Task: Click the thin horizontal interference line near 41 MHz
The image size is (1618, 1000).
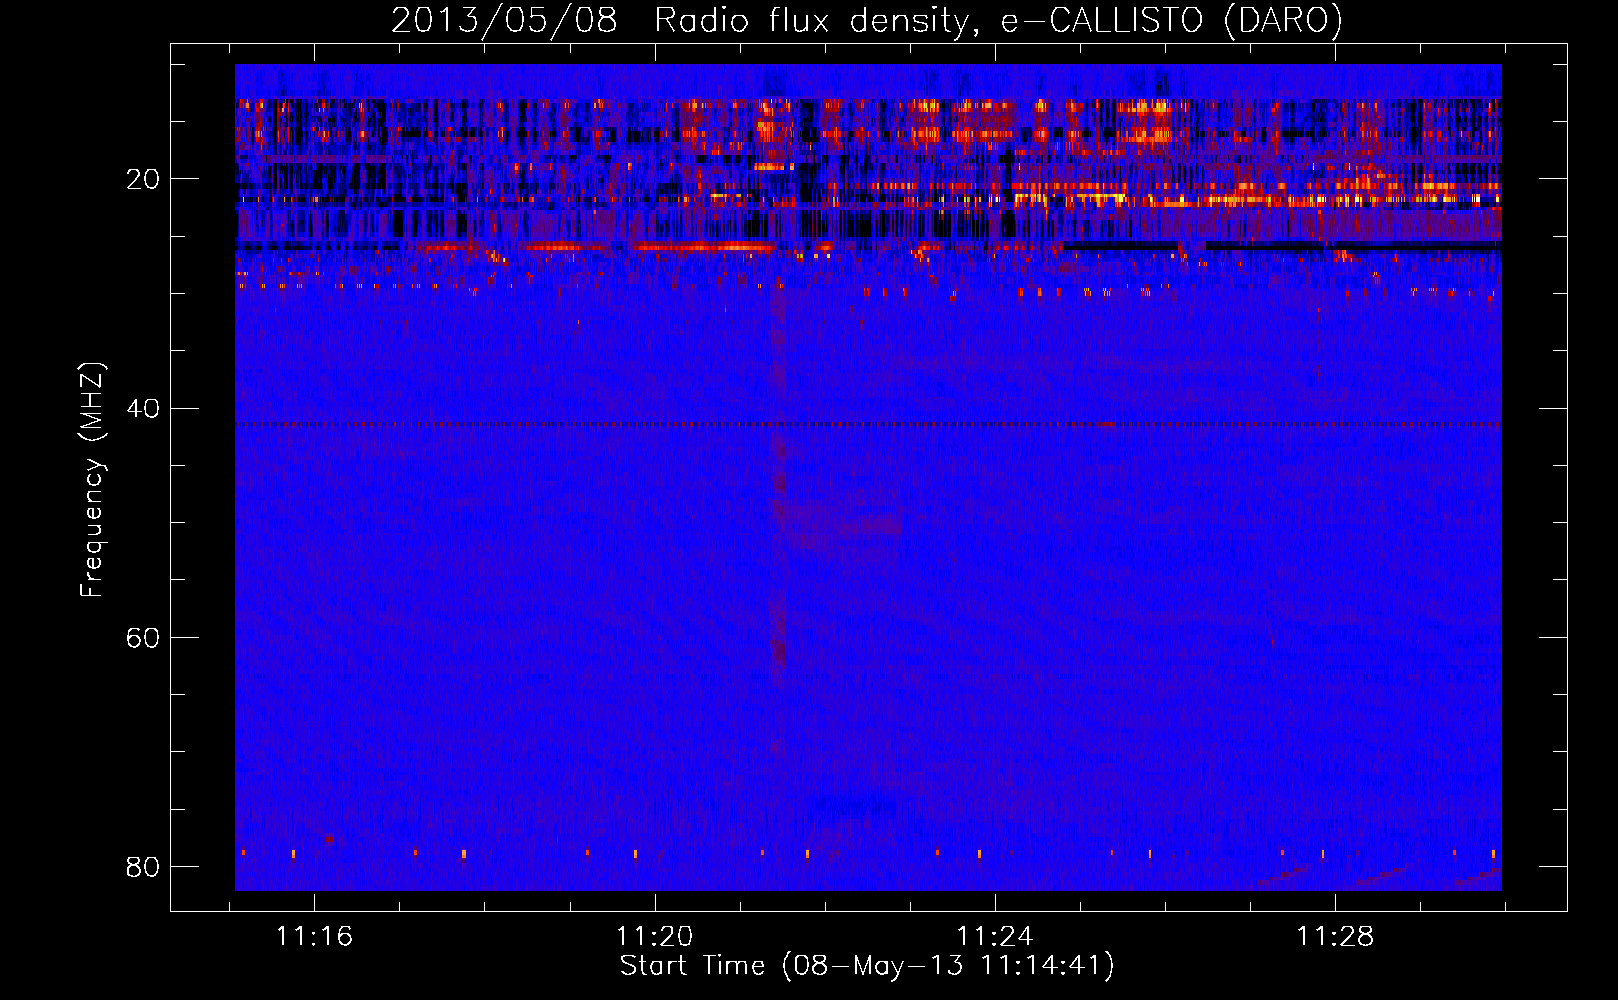Action: point(868,424)
